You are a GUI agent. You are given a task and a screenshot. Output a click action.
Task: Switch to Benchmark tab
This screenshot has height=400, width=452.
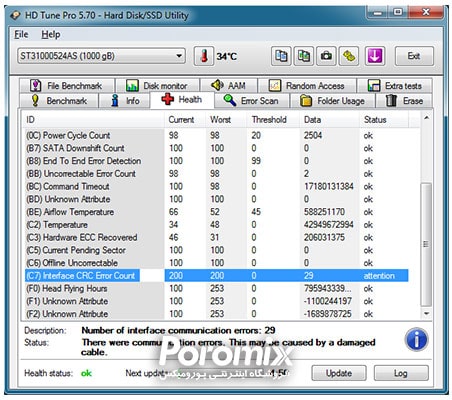[59, 101]
